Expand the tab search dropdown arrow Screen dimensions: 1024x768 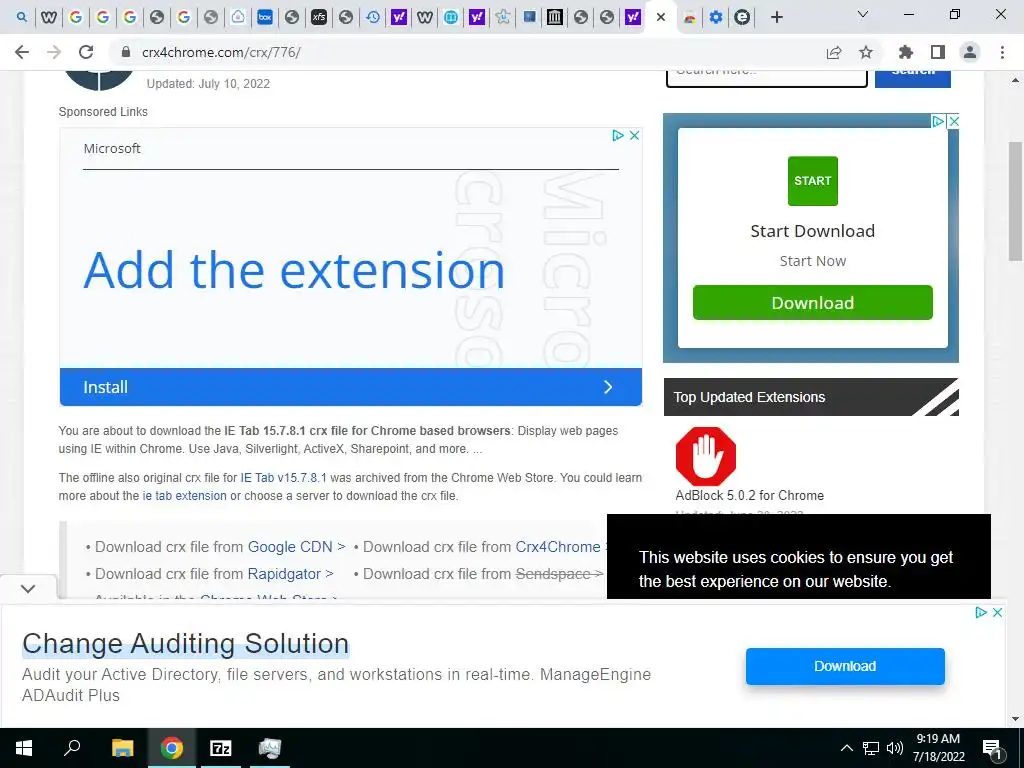[863, 14]
